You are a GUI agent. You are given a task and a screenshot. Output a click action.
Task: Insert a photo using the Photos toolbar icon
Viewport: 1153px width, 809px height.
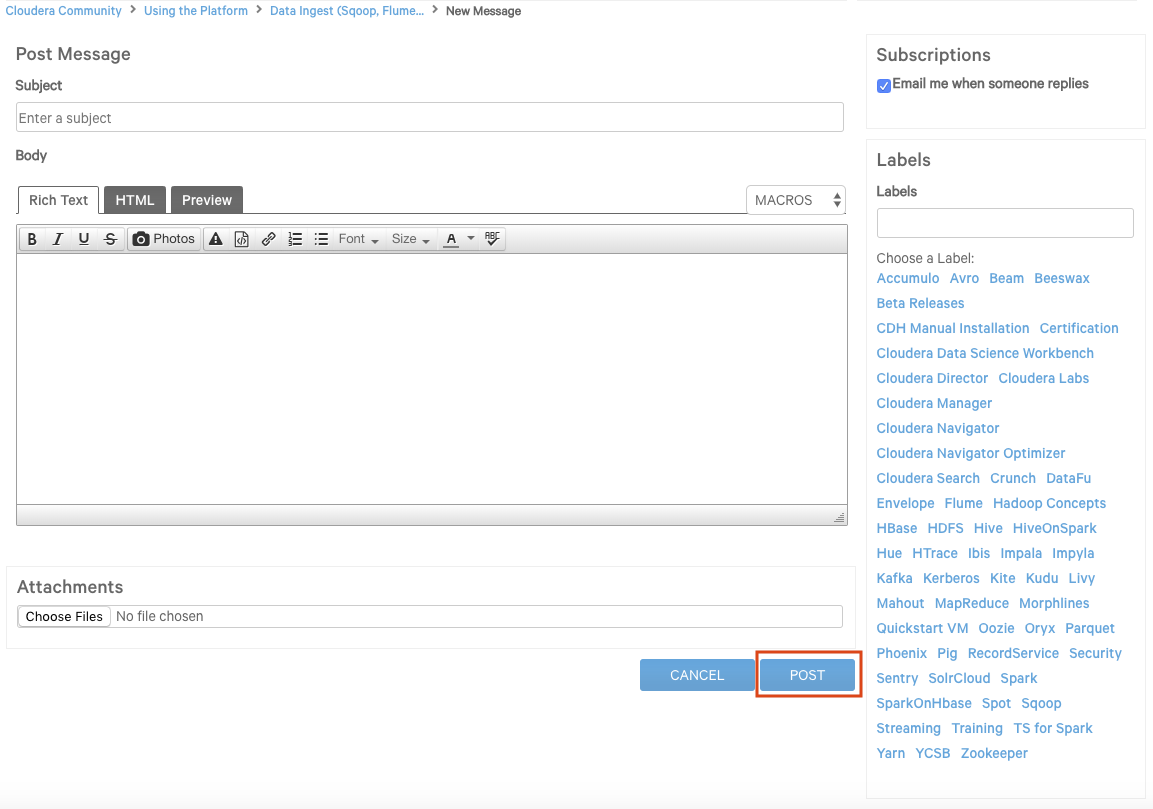click(x=164, y=239)
